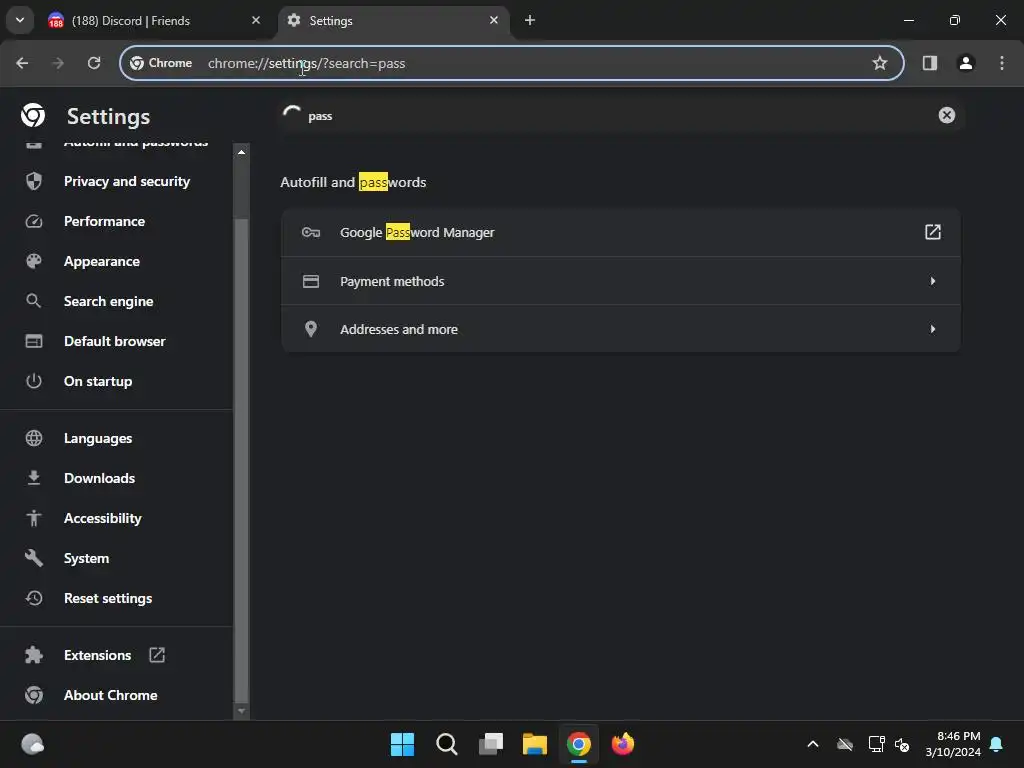Click the System wrench icon

34,558
